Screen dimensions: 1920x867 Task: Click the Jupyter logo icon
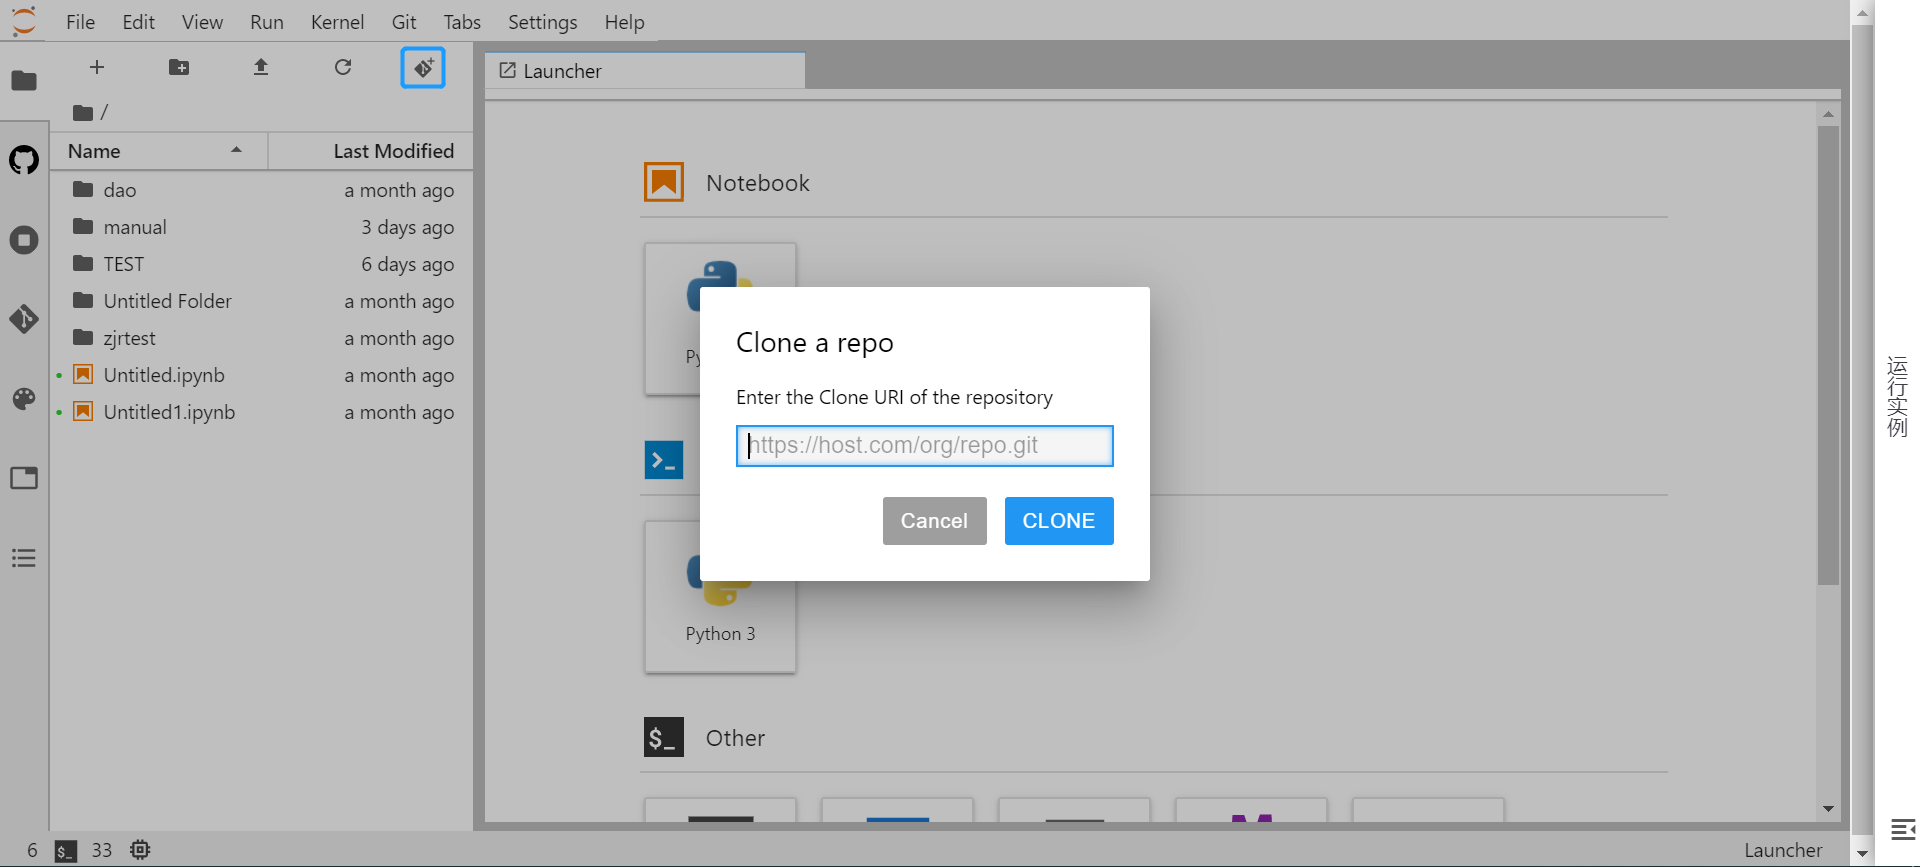point(24,20)
